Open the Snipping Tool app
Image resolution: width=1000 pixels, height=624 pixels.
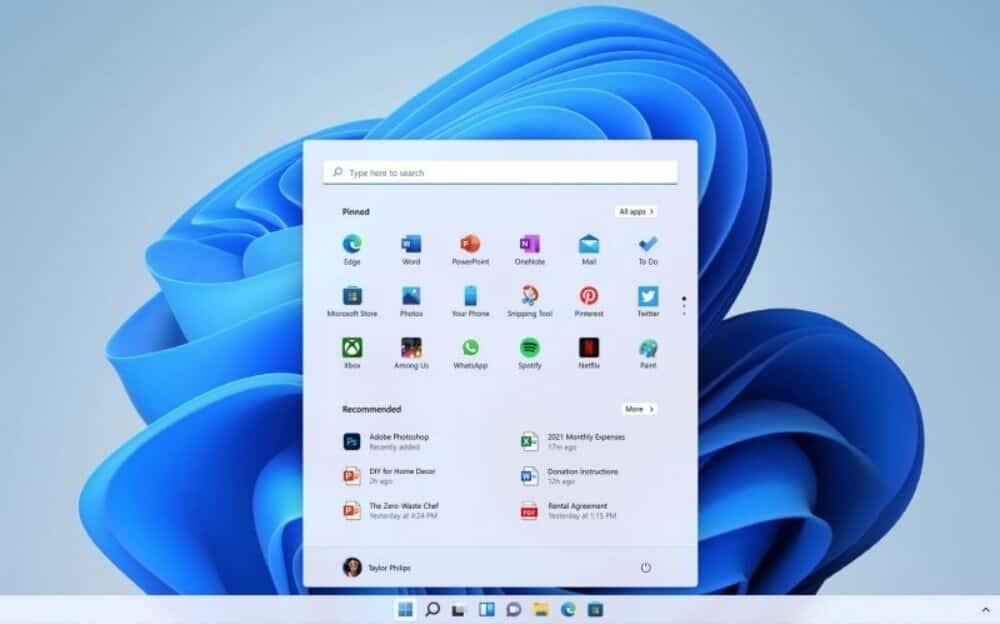point(529,297)
